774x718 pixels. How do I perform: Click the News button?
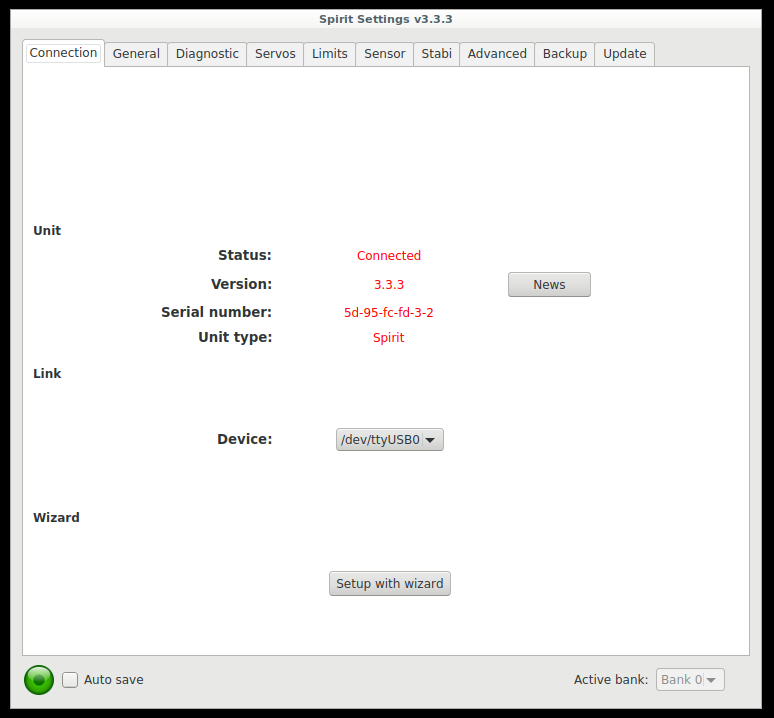(x=549, y=285)
